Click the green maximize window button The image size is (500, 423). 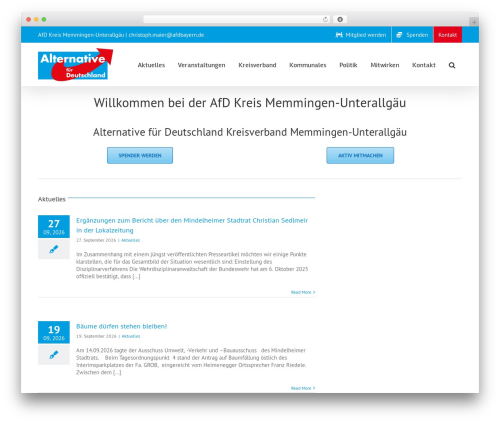click(x=44, y=19)
